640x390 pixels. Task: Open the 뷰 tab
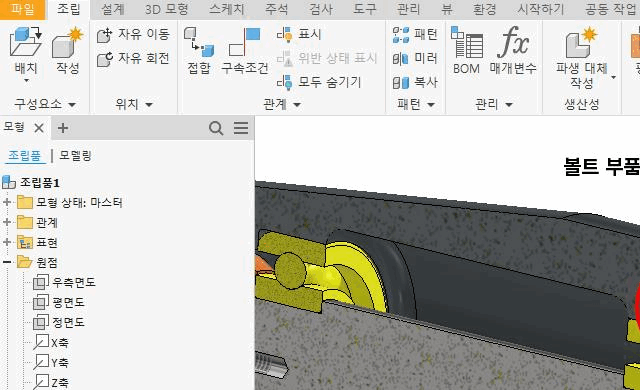pos(447,9)
